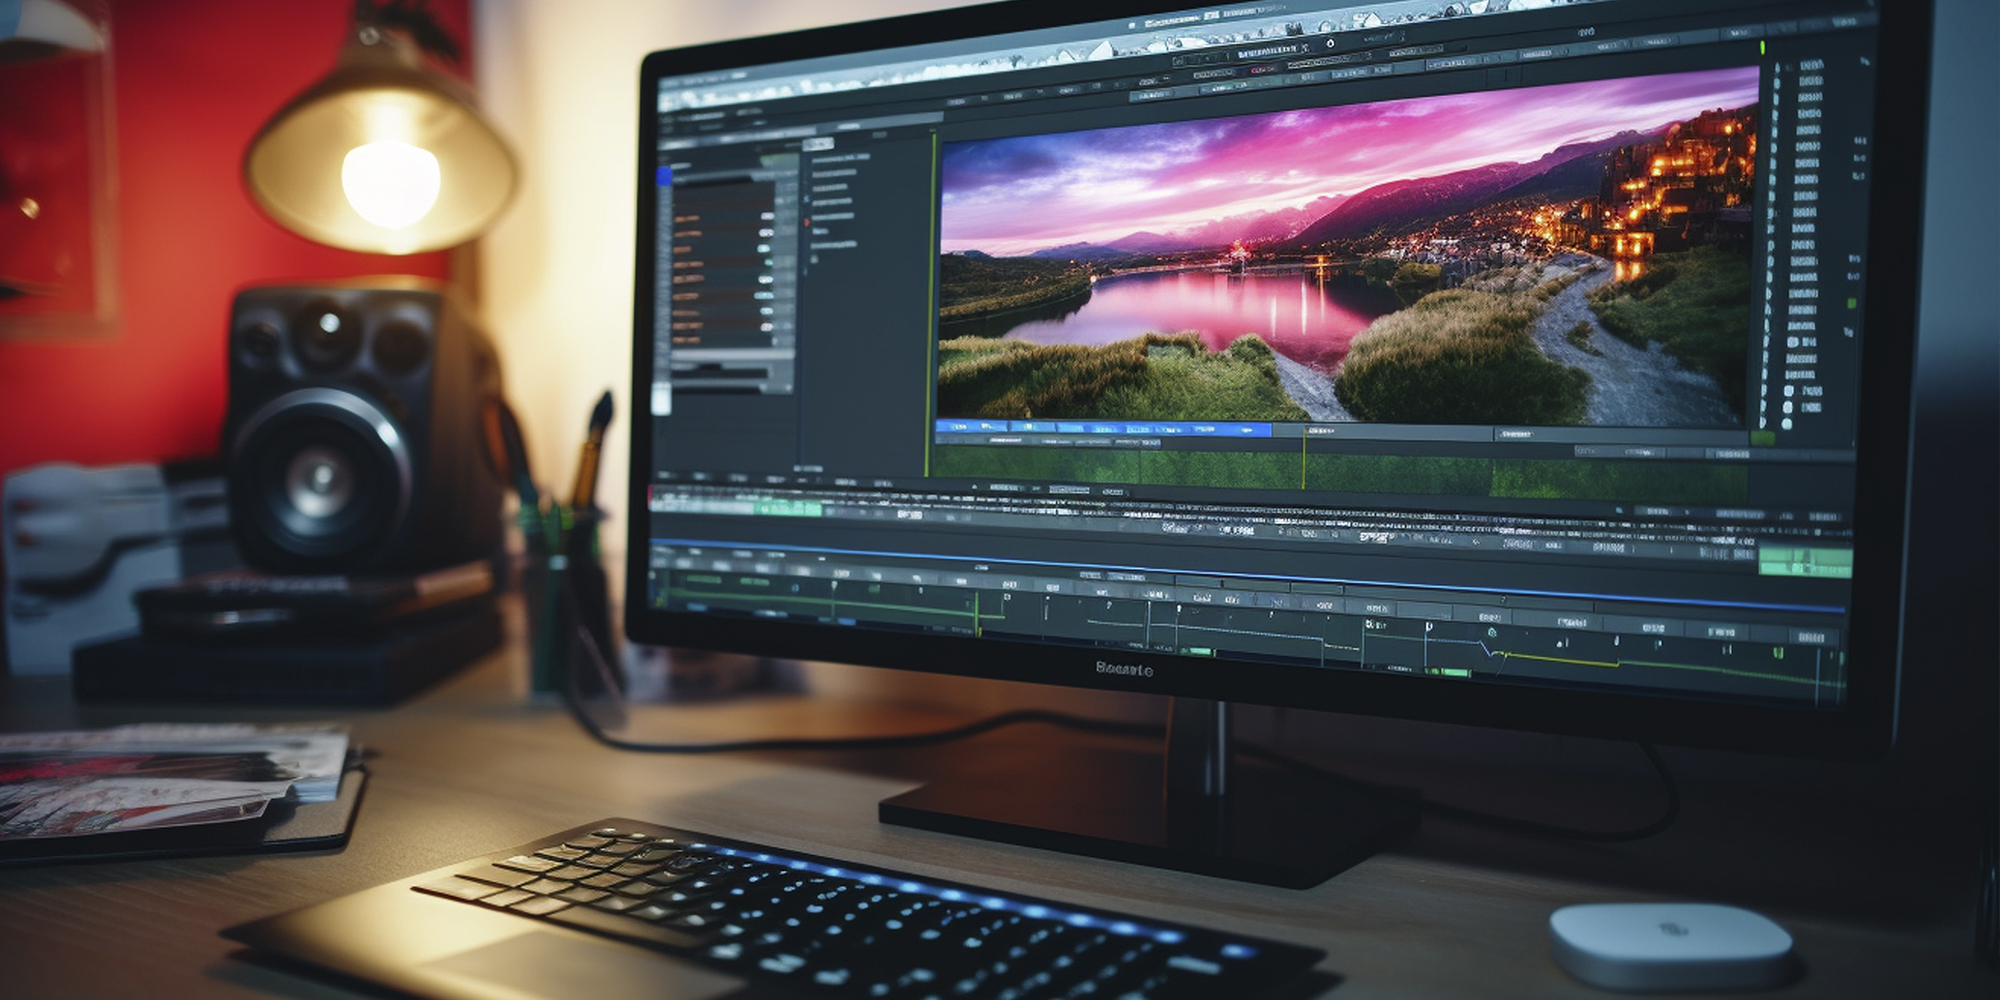
Task: Click the yellow playhead line under the preview
Action: click(x=1303, y=458)
